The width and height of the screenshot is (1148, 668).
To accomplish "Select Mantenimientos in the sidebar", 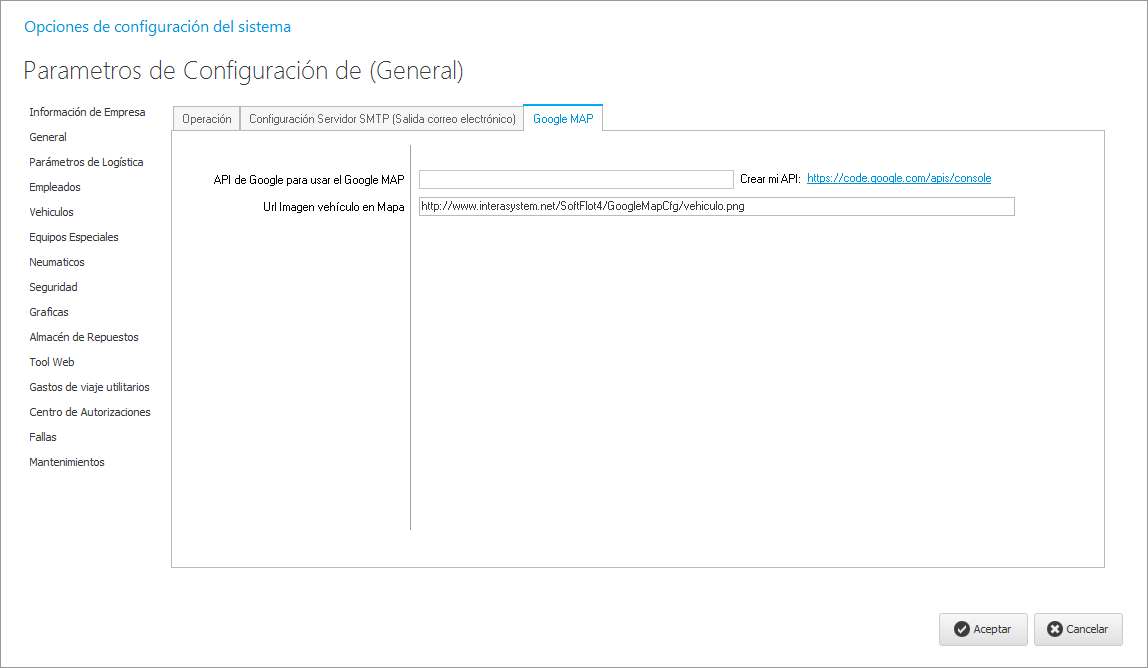I will point(67,462).
